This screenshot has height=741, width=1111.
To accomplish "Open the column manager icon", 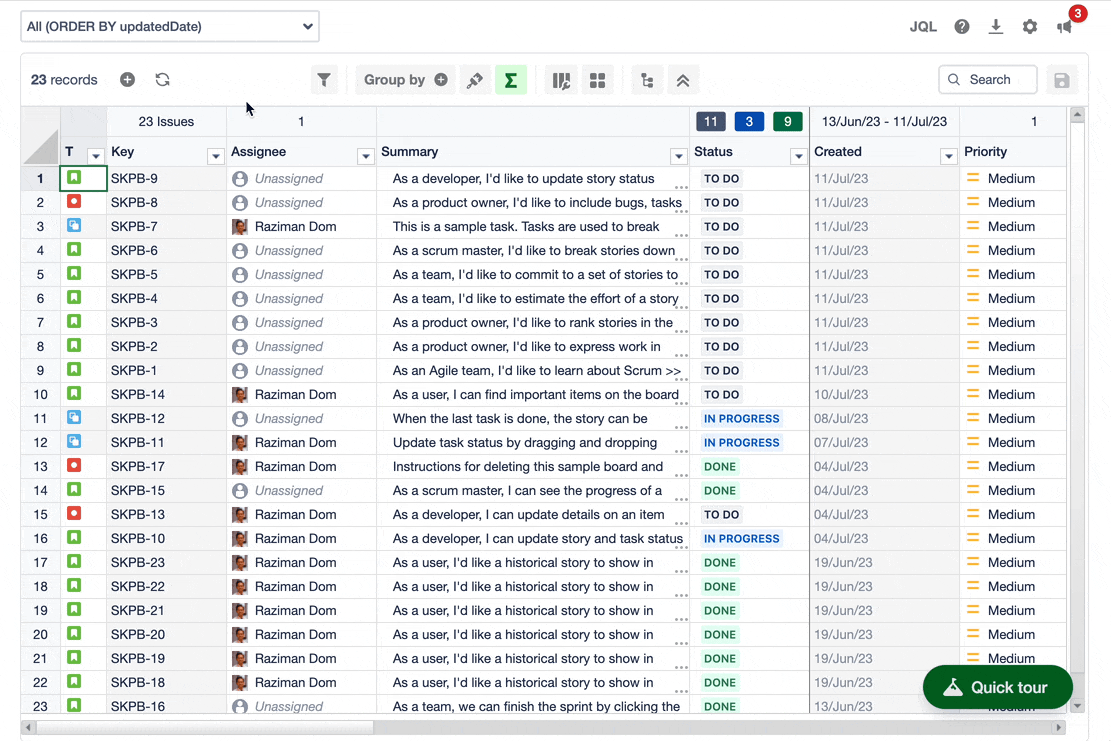I will (x=561, y=80).
